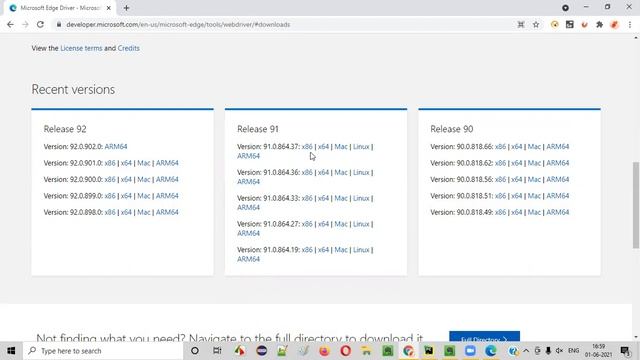
Task: Click the Release 90 heading
Action: [452, 129]
